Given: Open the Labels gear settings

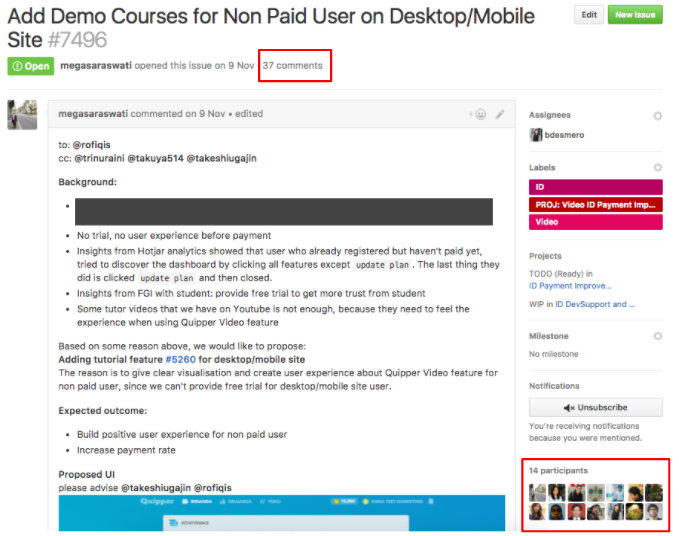Looking at the screenshot, I should (x=657, y=168).
